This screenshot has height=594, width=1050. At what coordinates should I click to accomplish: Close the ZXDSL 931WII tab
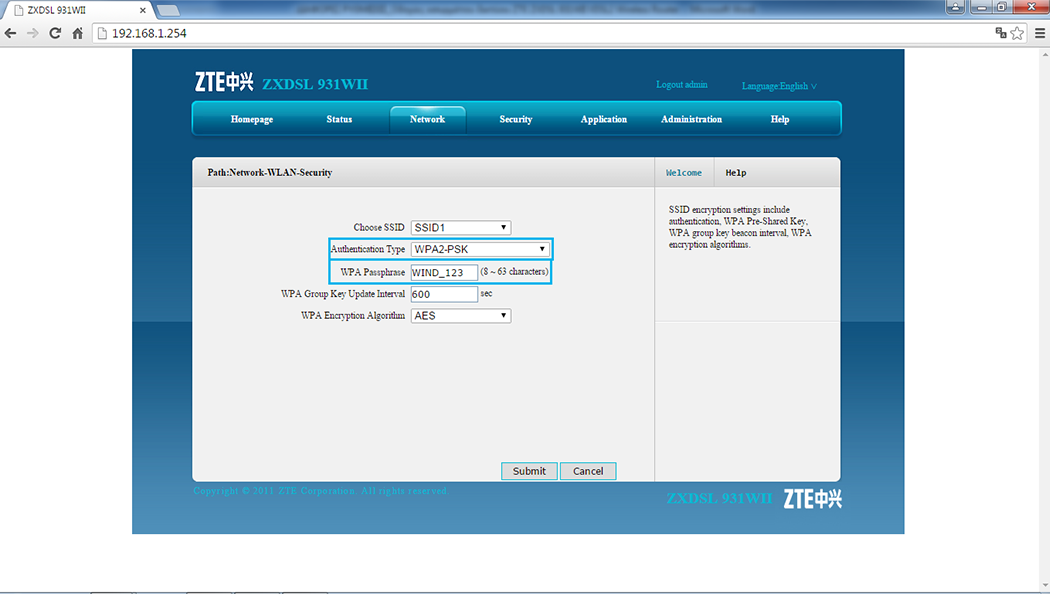click(x=143, y=10)
